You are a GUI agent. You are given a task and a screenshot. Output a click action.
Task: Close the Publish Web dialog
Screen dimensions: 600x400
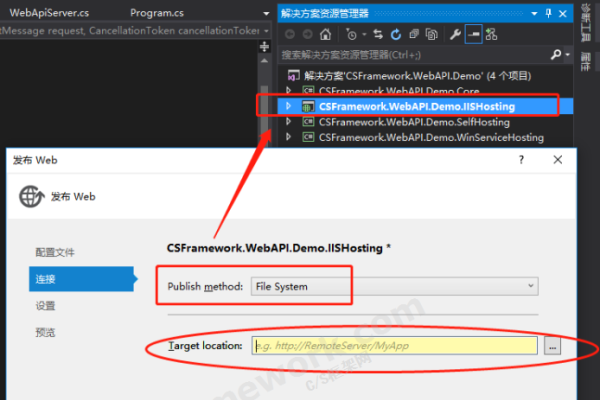click(558, 160)
